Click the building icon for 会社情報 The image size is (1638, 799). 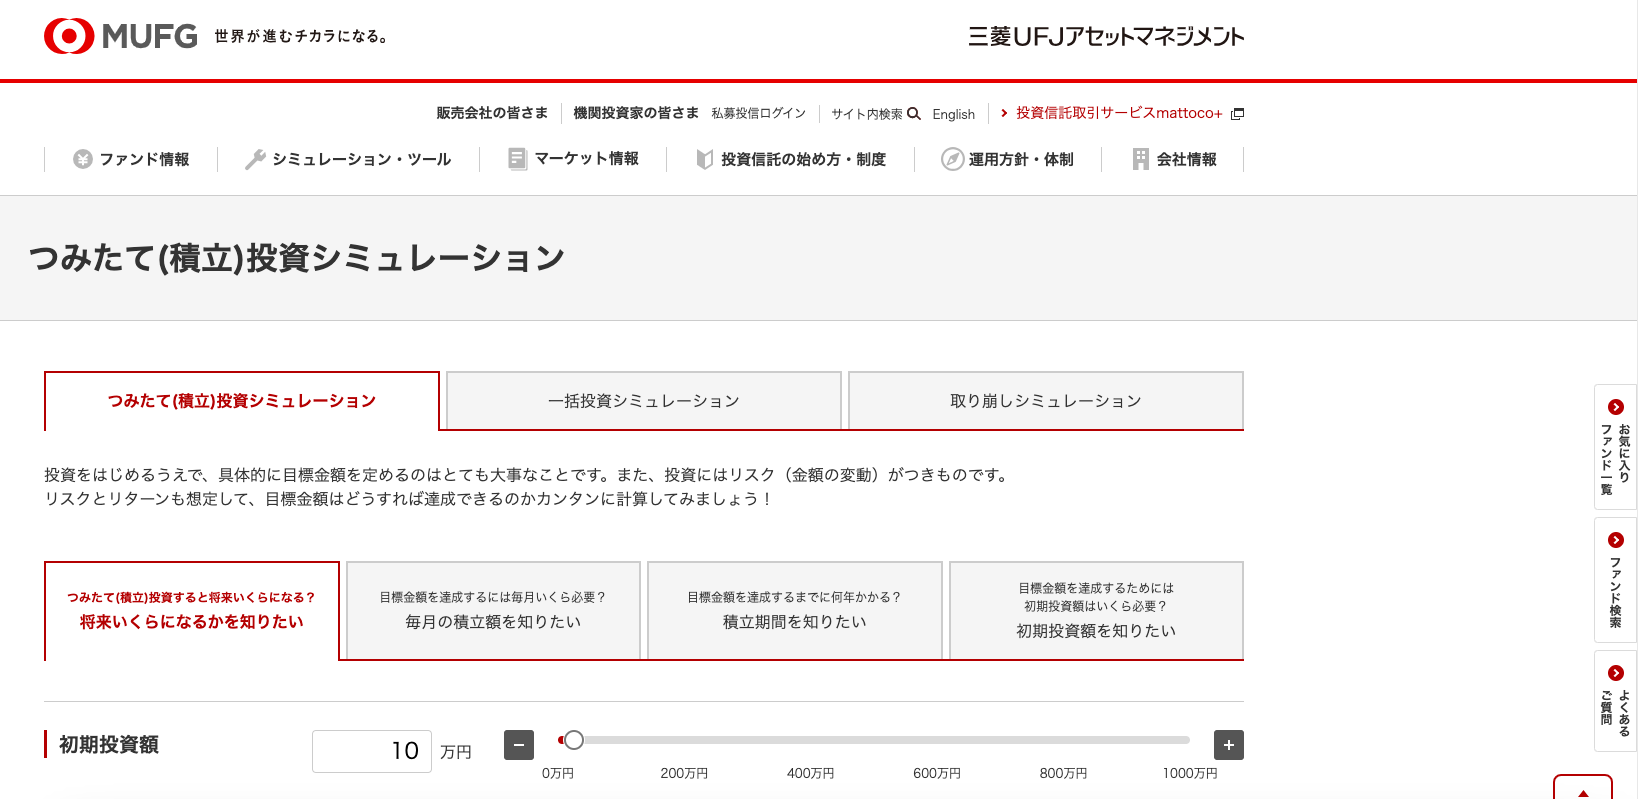point(1141,159)
